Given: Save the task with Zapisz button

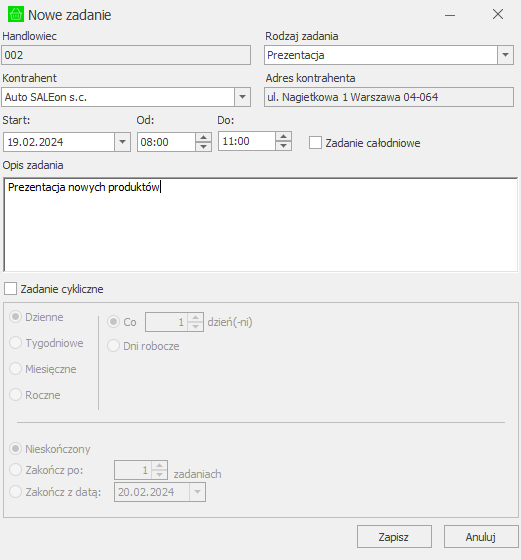Looking at the screenshot, I should pyautogui.click(x=394, y=536).
